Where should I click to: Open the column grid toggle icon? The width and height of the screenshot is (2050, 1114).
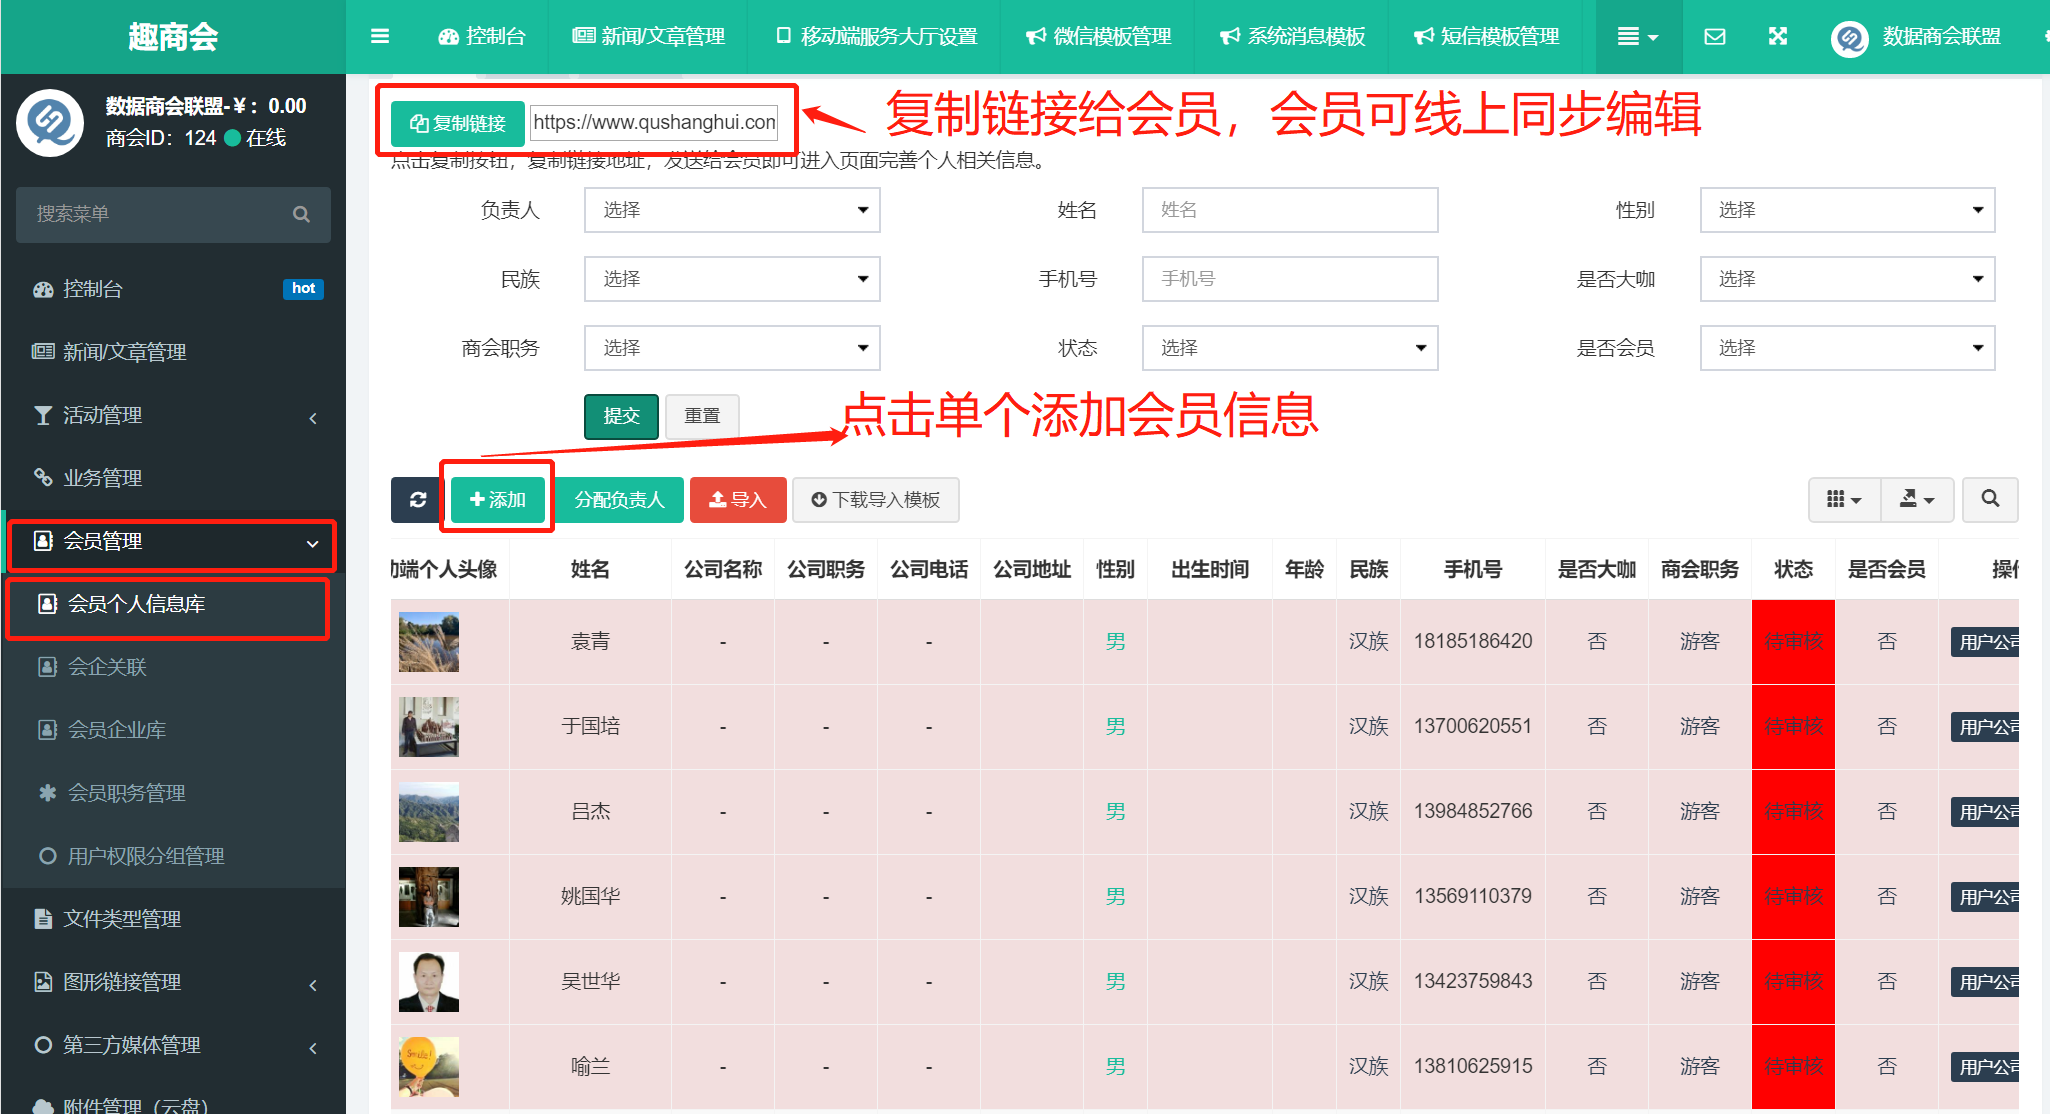tap(1843, 499)
